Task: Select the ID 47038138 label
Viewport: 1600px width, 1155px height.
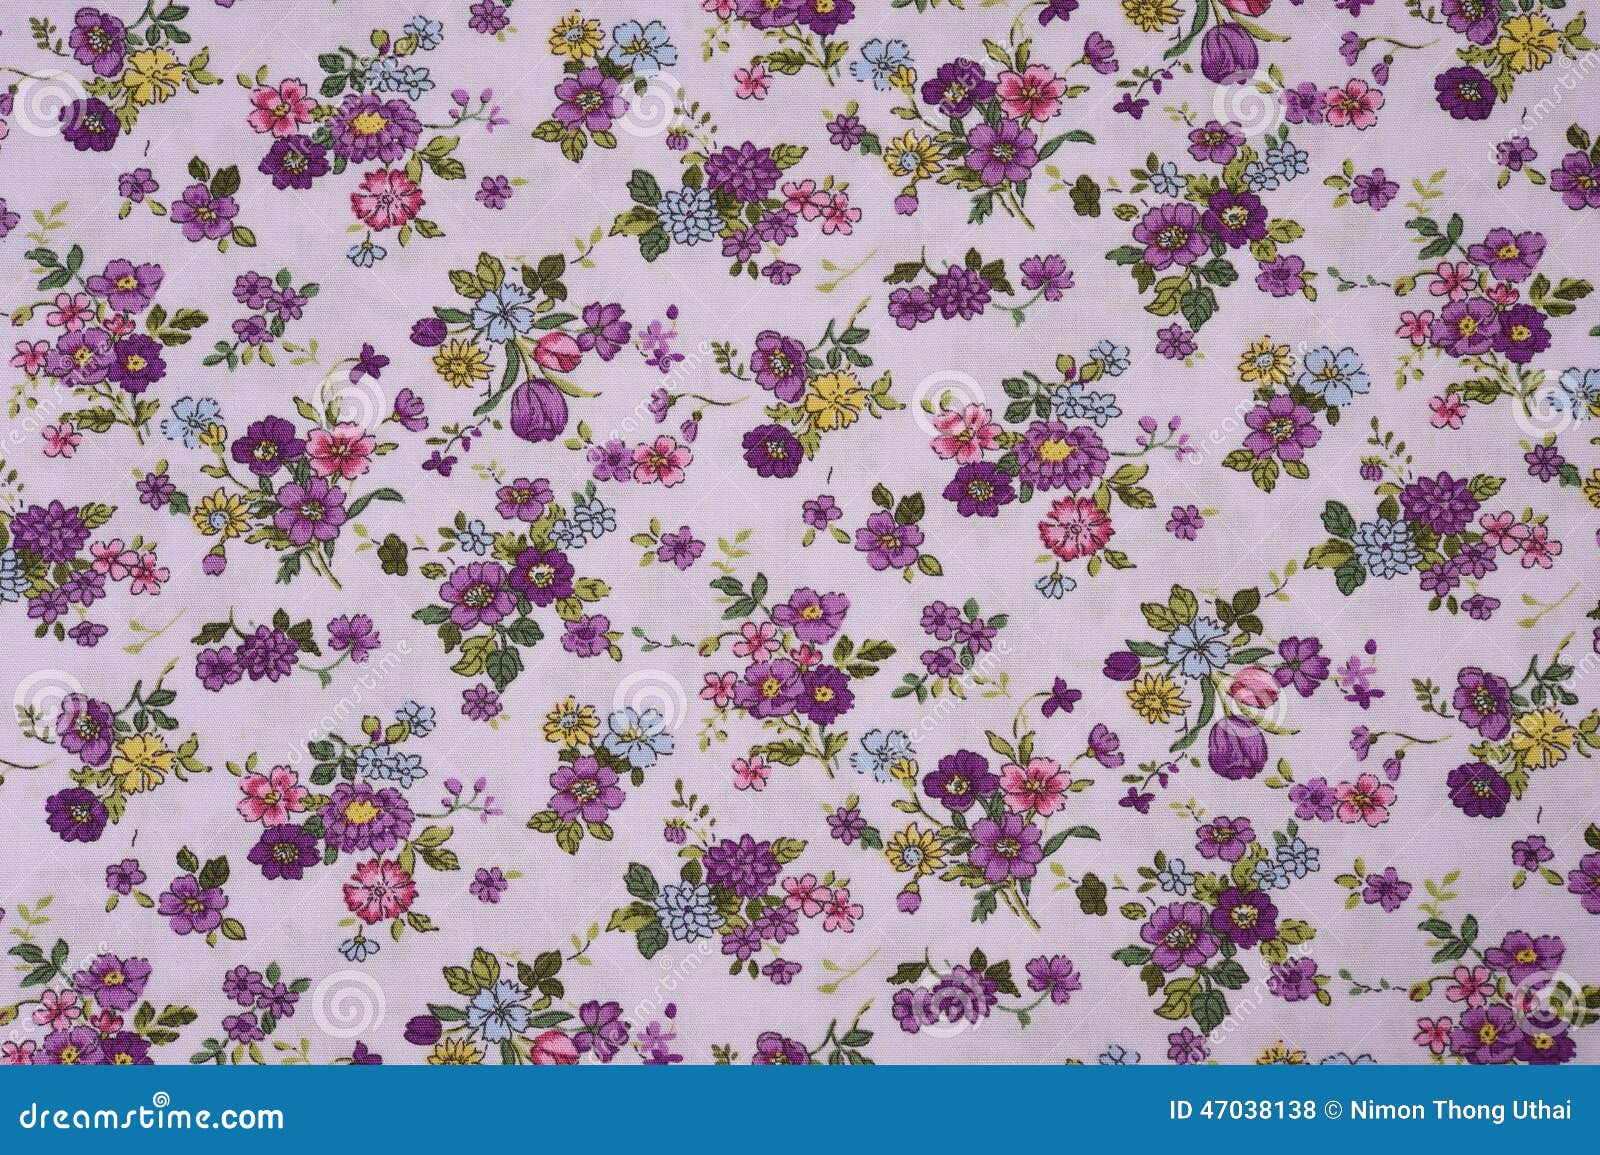Action: [x=1240, y=1112]
